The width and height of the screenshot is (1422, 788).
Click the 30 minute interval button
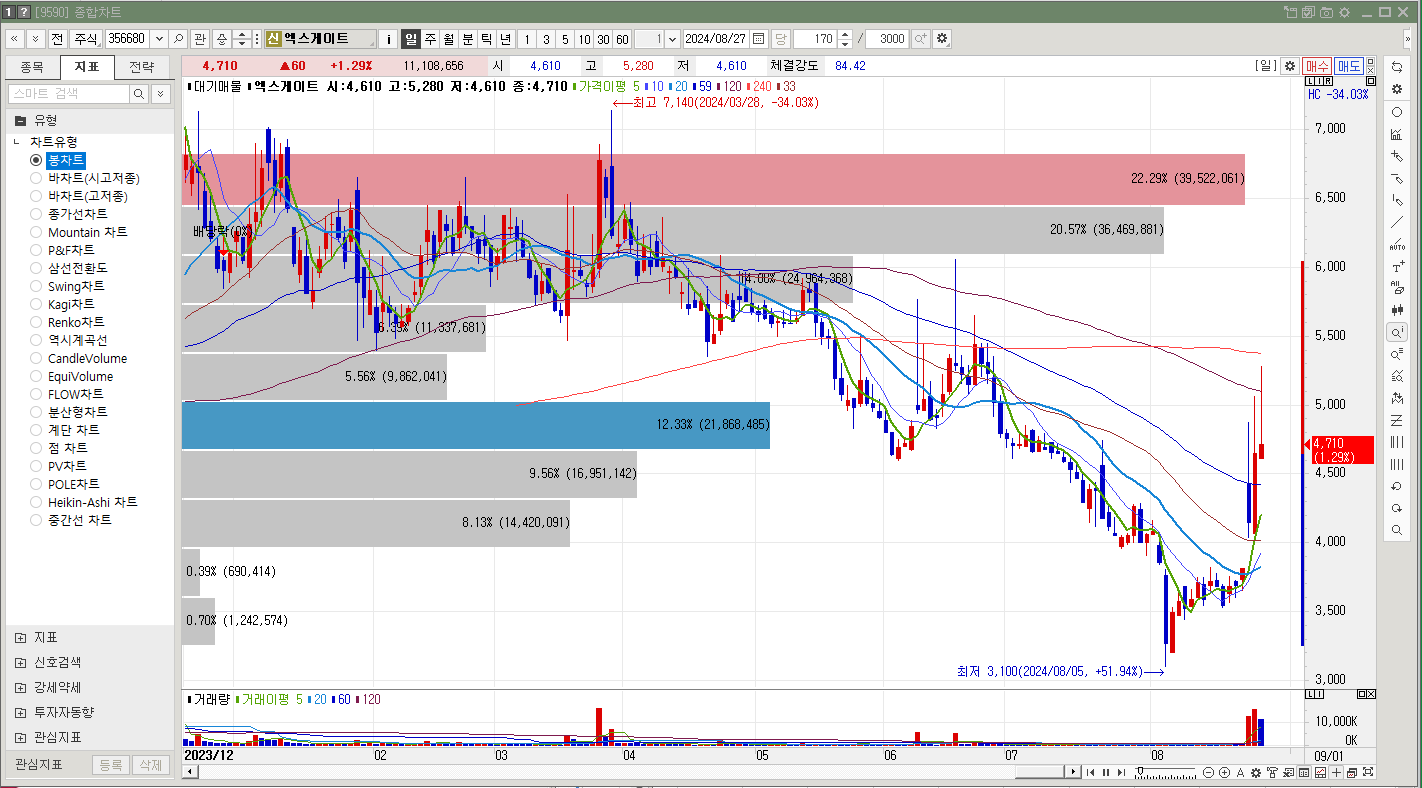(x=603, y=39)
